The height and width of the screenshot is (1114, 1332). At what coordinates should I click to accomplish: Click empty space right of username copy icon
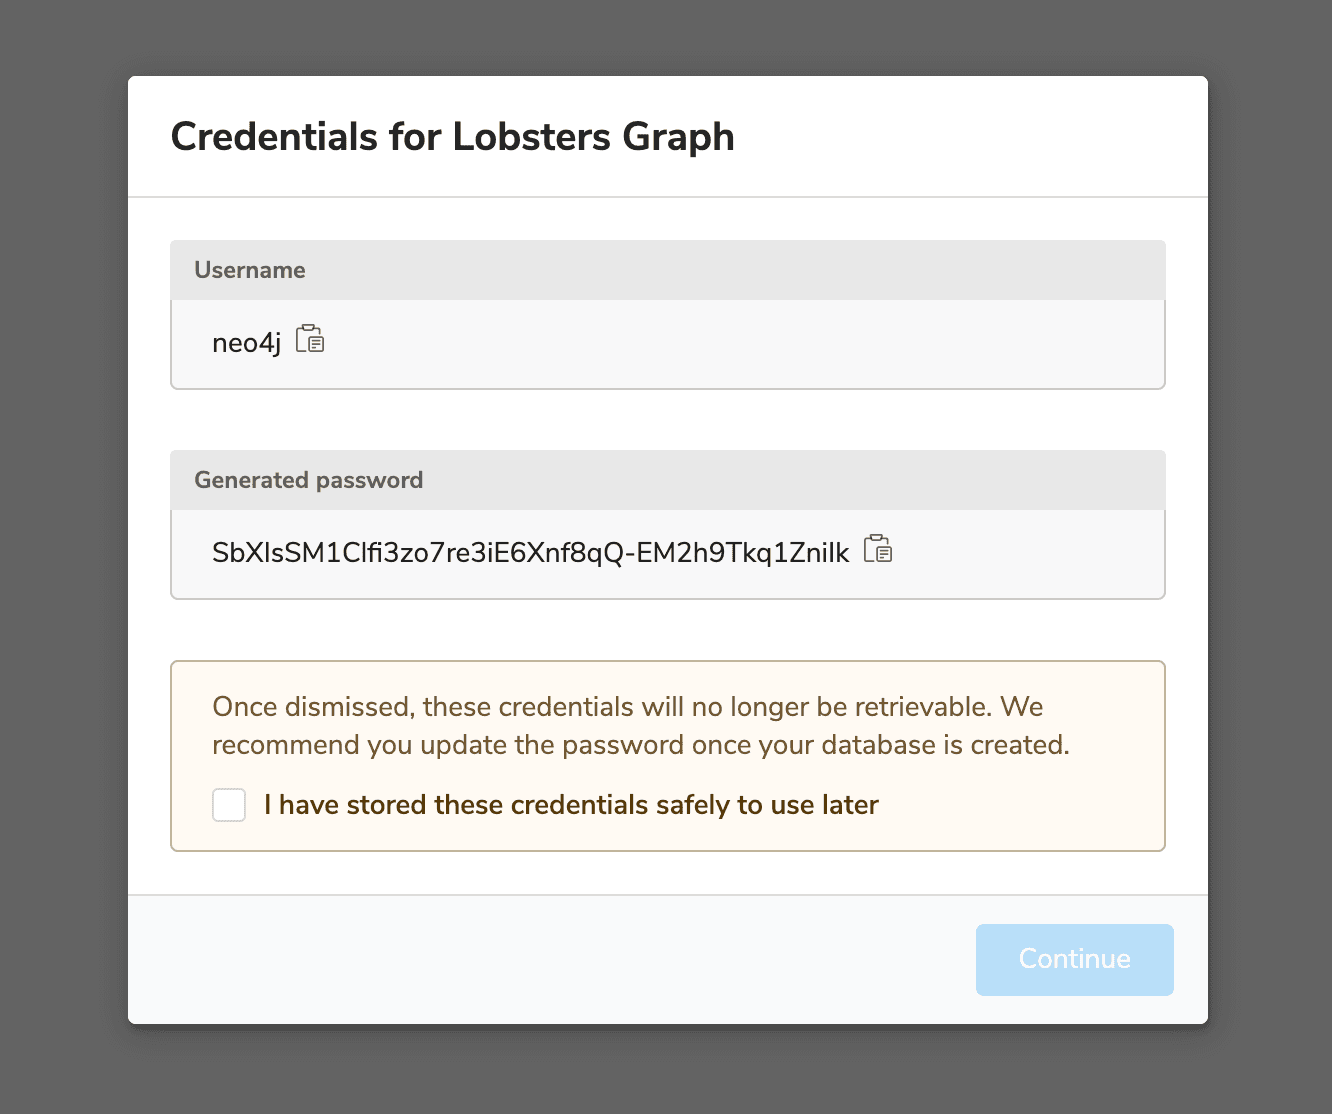[740, 343]
